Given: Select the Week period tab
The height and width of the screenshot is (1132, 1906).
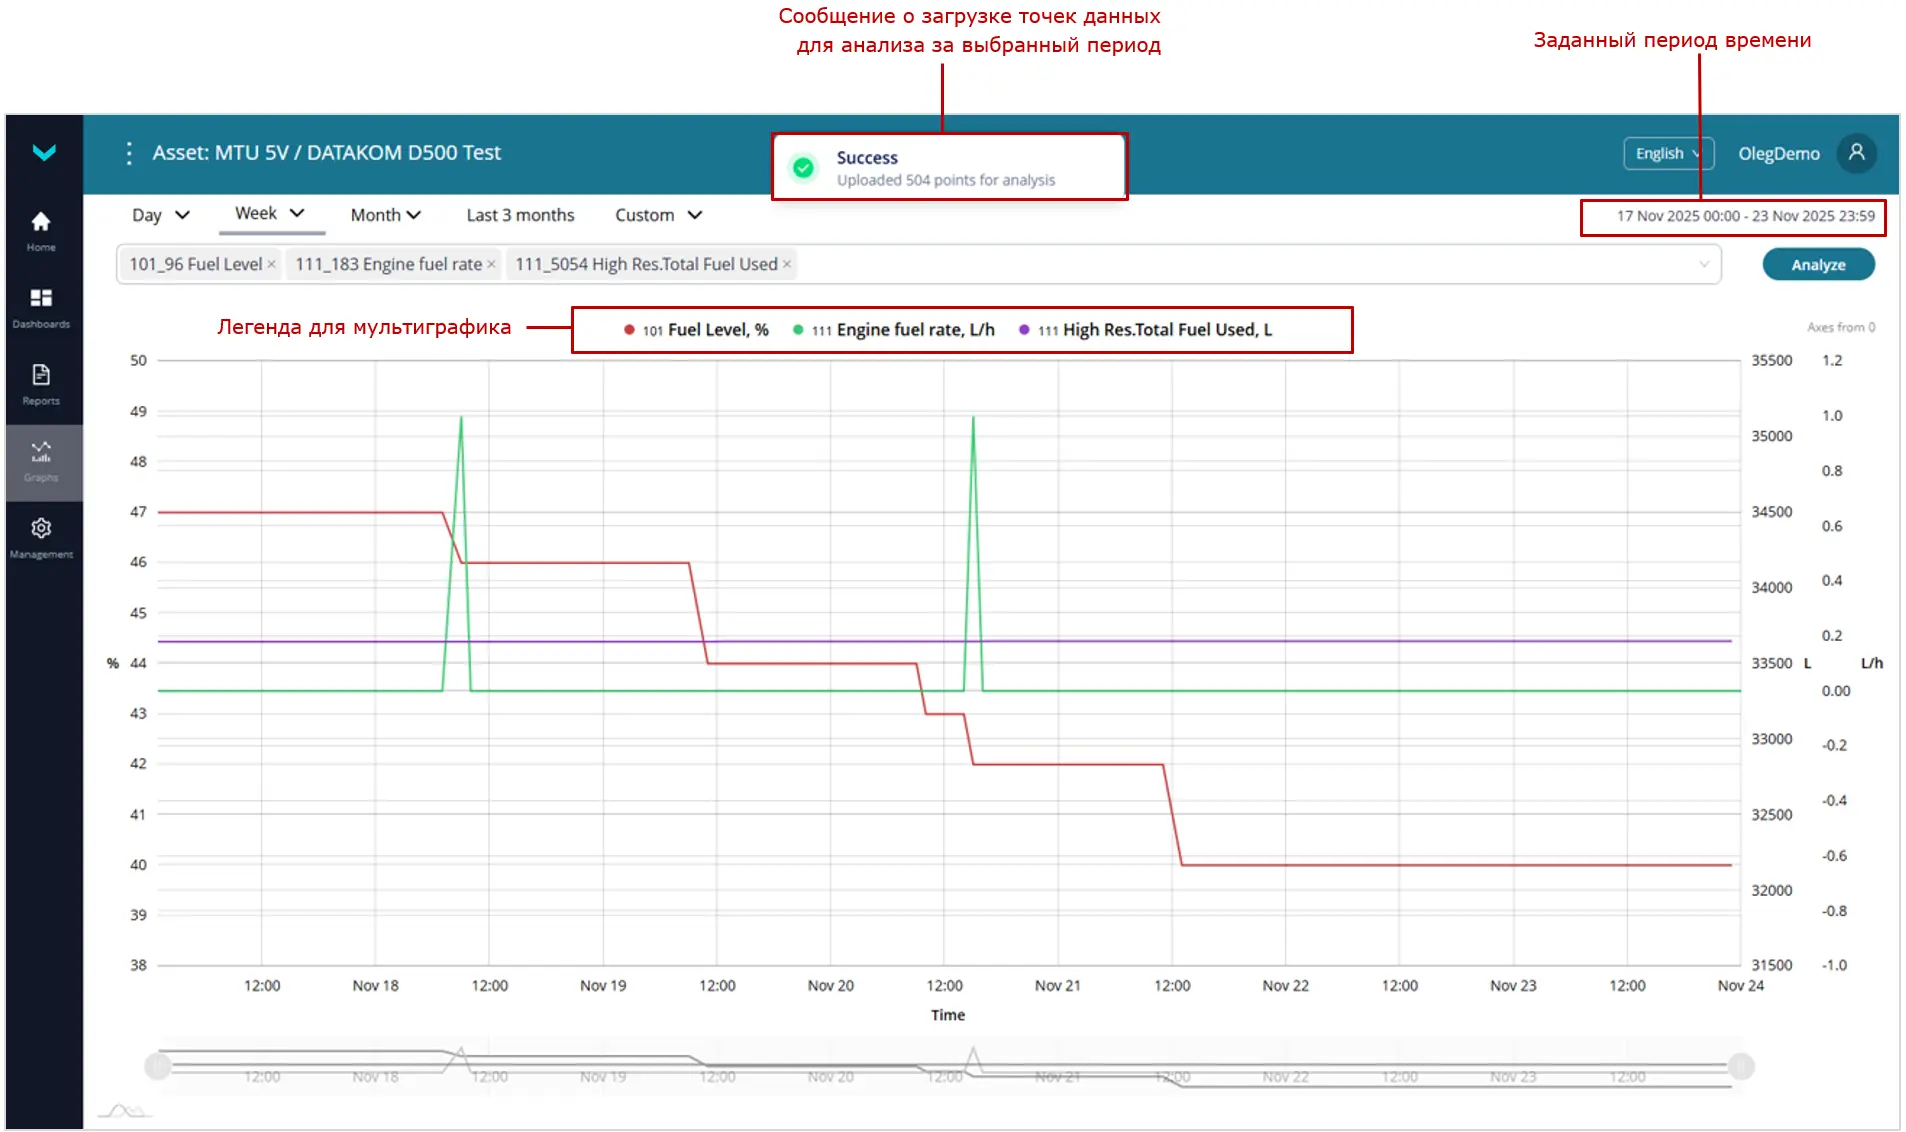Looking at the screenshot, I should (x=269, y=214).
